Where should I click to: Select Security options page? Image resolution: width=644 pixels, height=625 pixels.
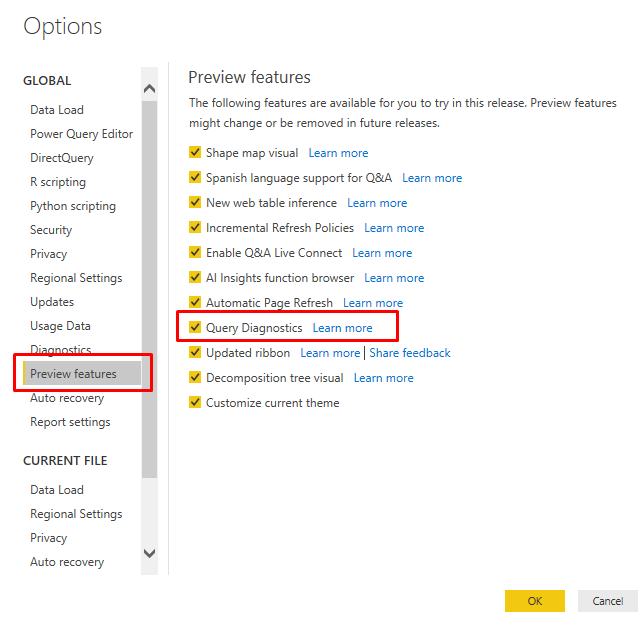click(51, 230)
